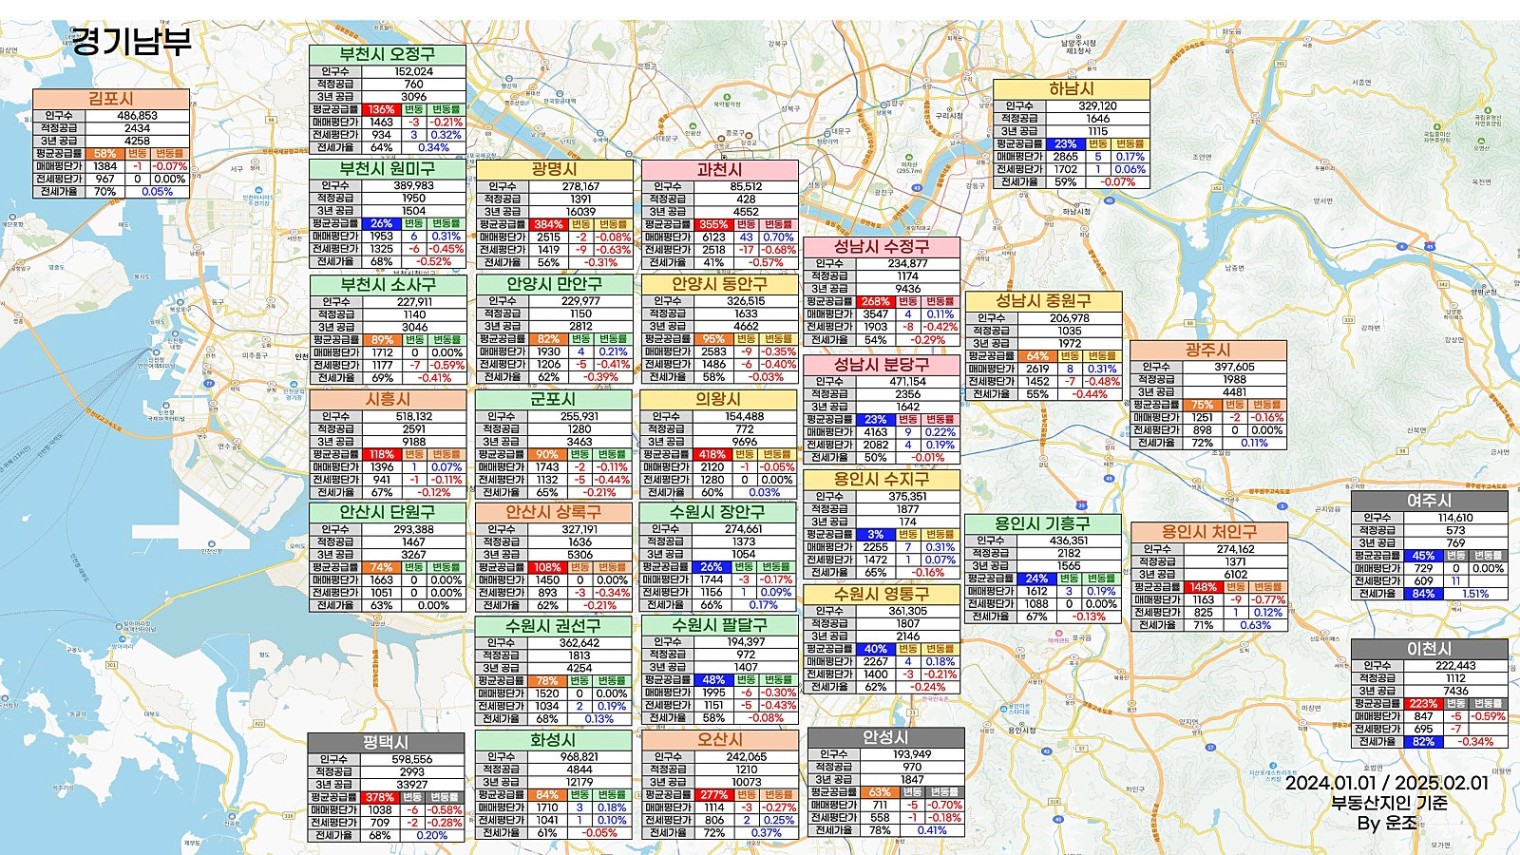Click red 378% cell in 평택시
Image resolution: width=1520 pixels, height=855 pixels.
[380, 798]
